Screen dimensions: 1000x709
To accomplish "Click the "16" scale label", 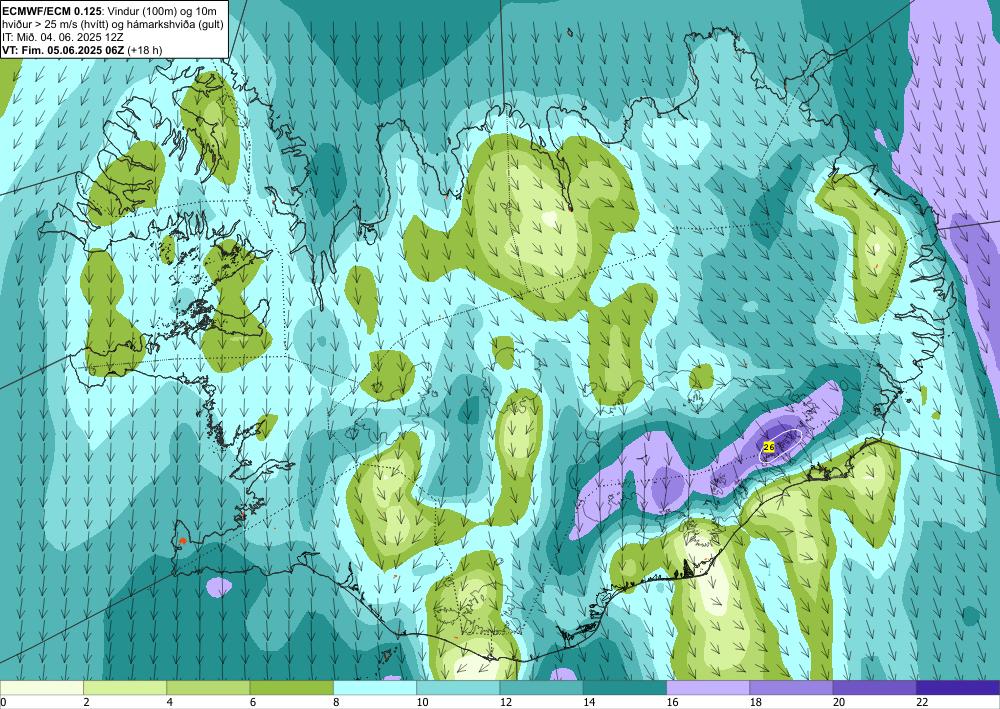I will [x=672, y=702].
